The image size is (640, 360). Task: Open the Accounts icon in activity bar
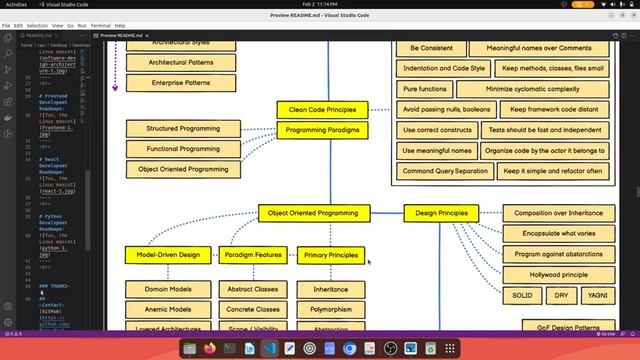click(x=8, y=307)
